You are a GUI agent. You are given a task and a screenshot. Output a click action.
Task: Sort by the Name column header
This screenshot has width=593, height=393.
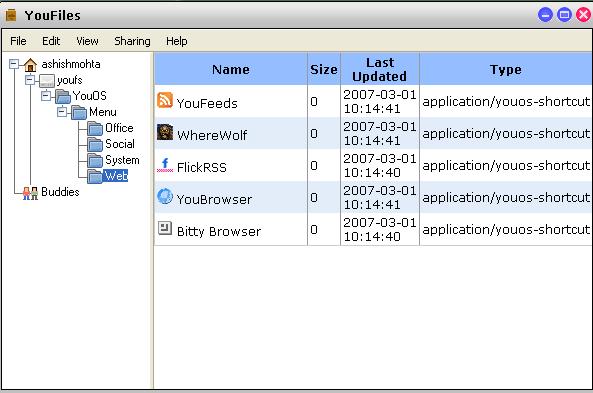(231, 69)
